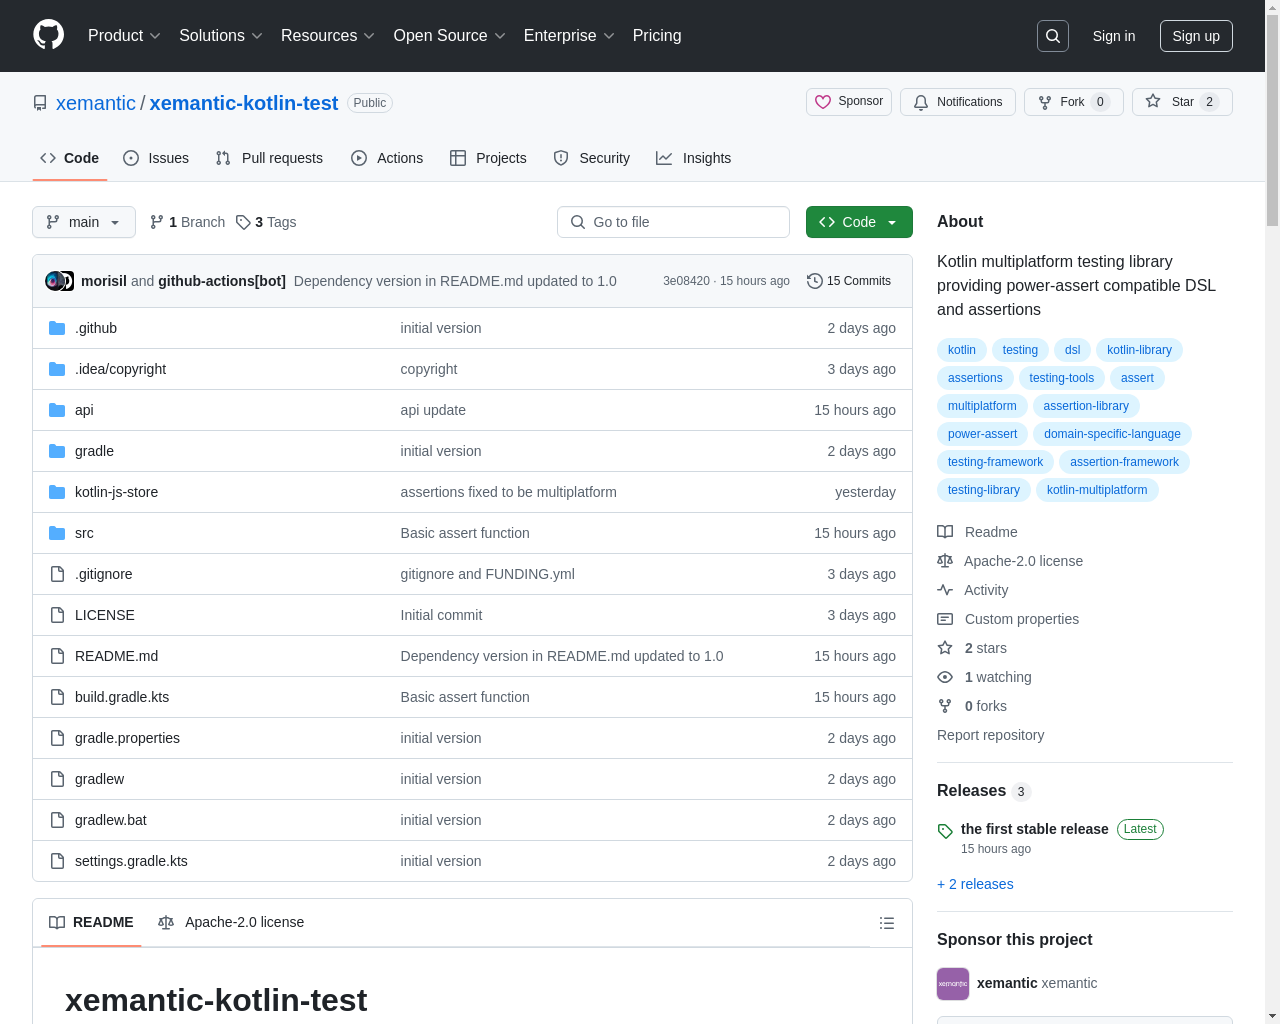Click the book icon next to Readme
Image resolution: width=1280 pixels, height=1024 pixels.
945,532
